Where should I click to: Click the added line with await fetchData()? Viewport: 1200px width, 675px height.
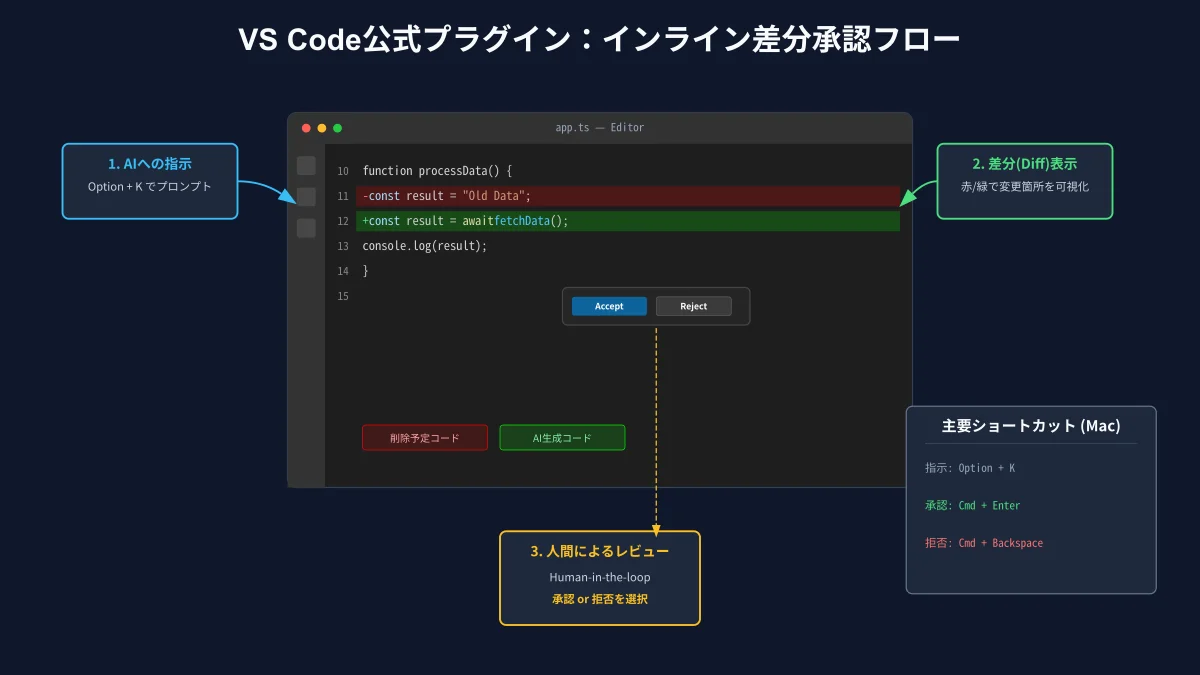pos(628,221)
